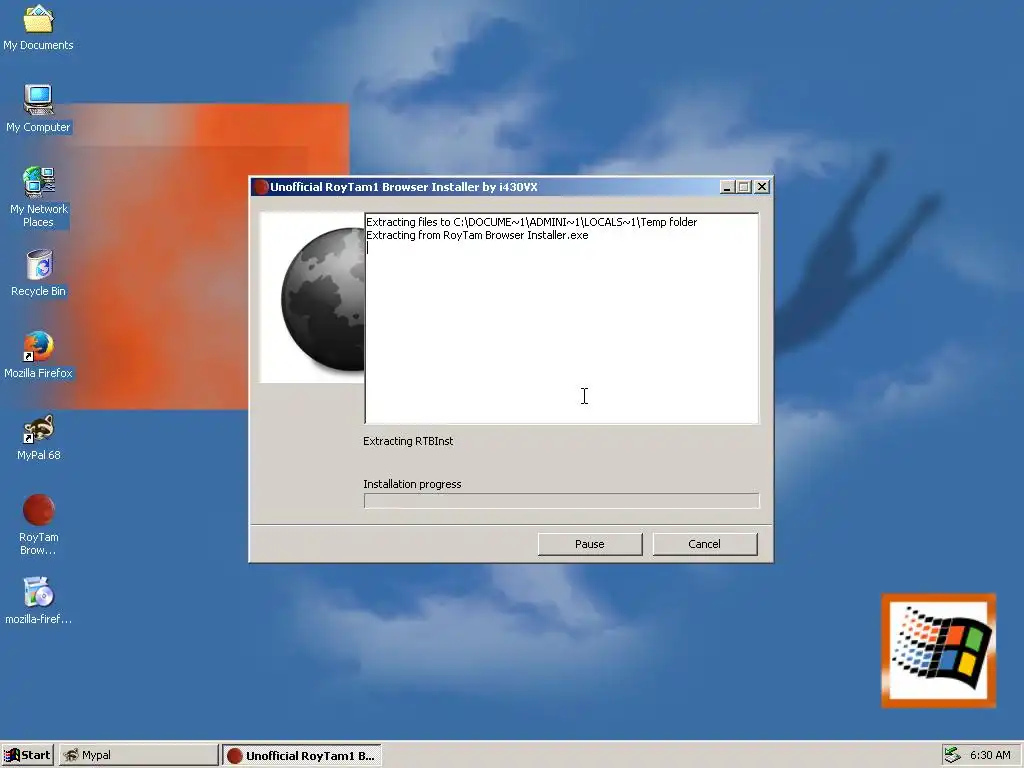Open the Start menu
This screenshot has width=1024, height=768.
coord(27,755)
